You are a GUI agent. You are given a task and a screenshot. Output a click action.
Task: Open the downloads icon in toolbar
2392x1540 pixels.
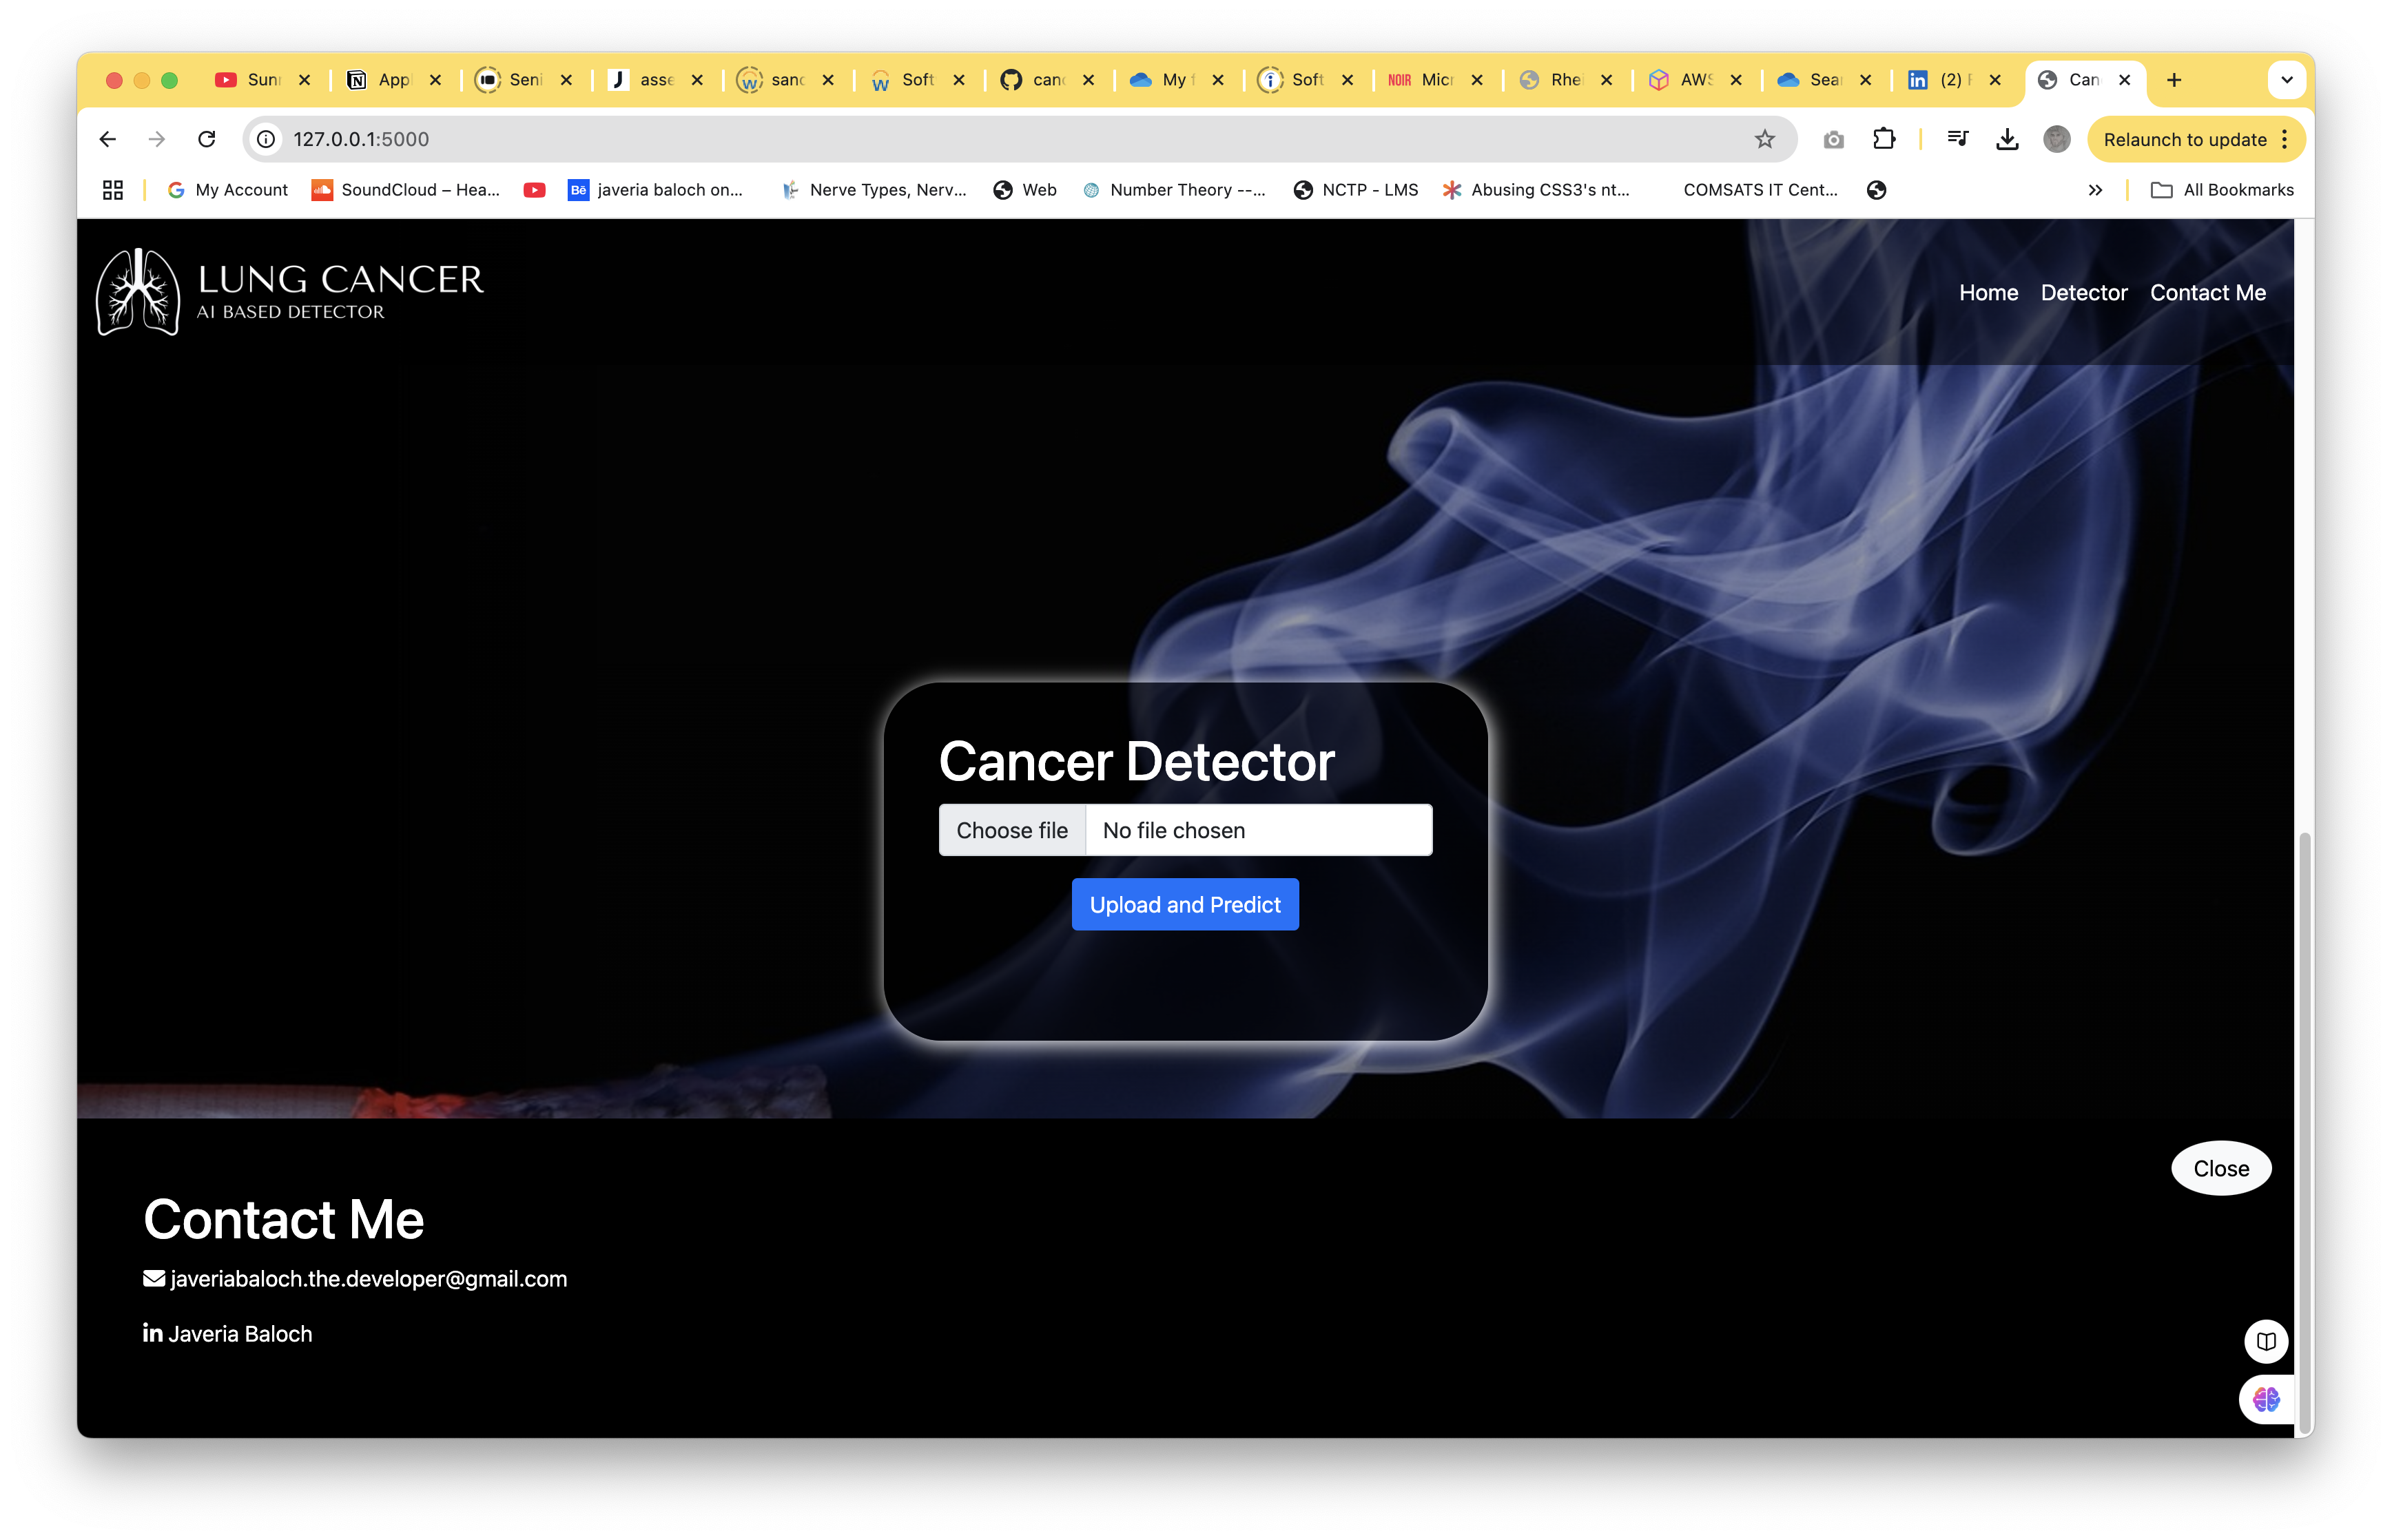[2006, 139]
